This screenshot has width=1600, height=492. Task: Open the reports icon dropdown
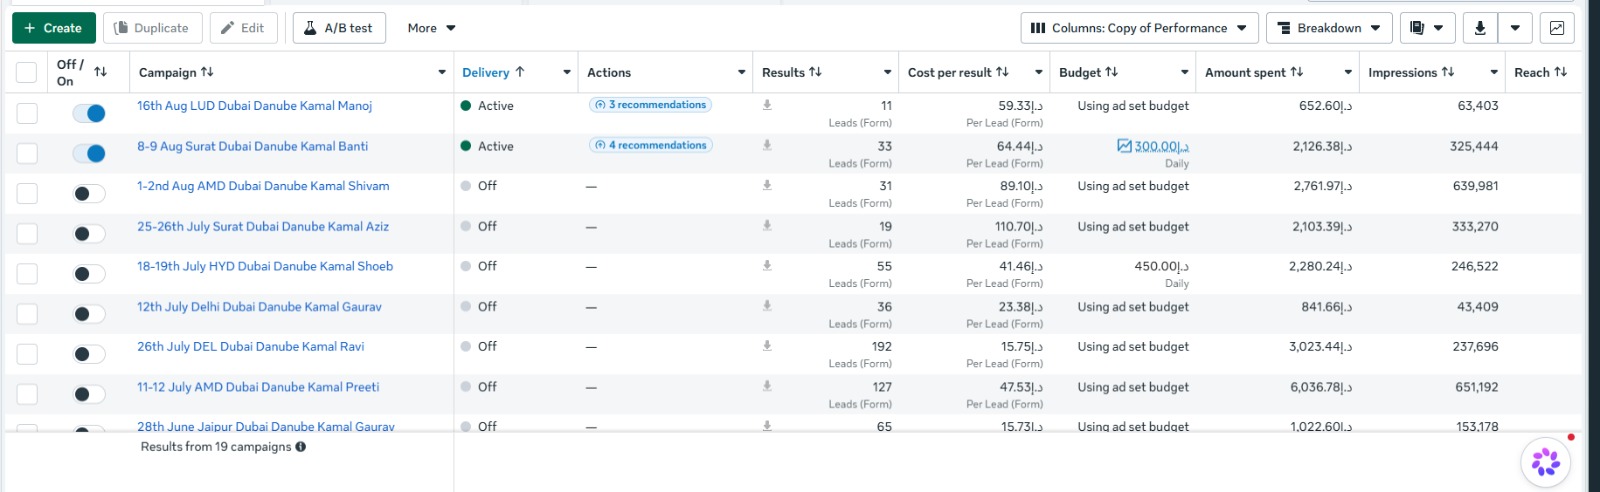point(1427,28)
